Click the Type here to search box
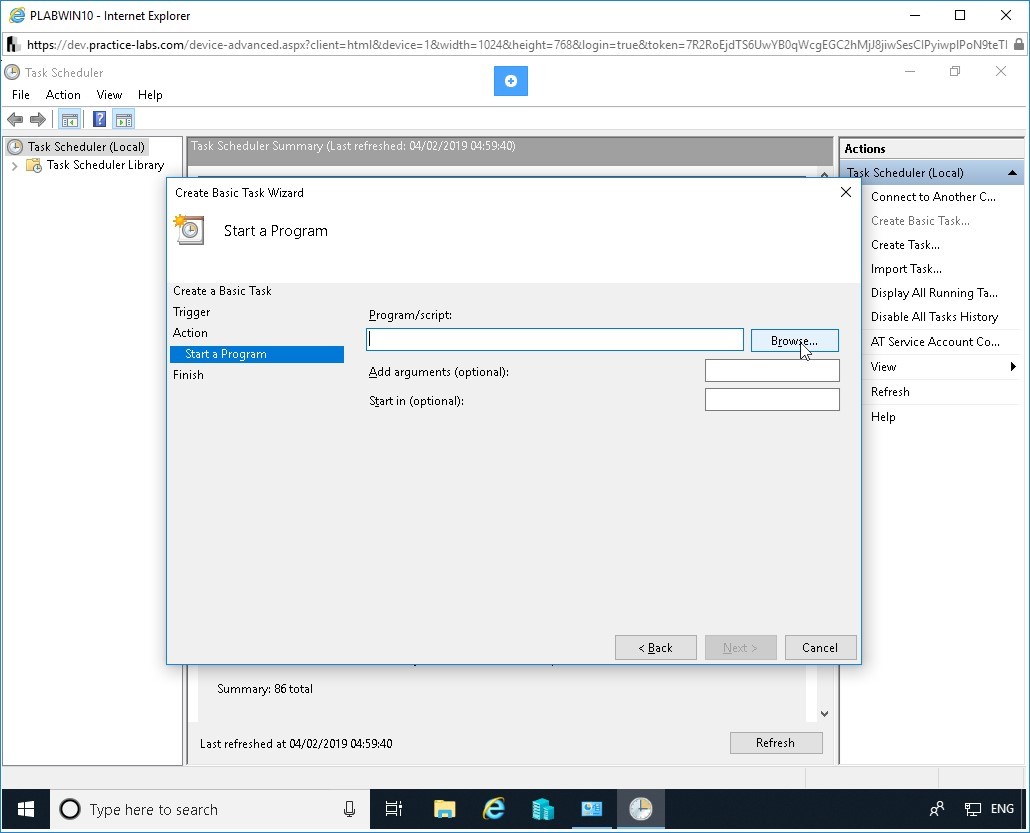The image size is (1030, 833). coord(210,809)
